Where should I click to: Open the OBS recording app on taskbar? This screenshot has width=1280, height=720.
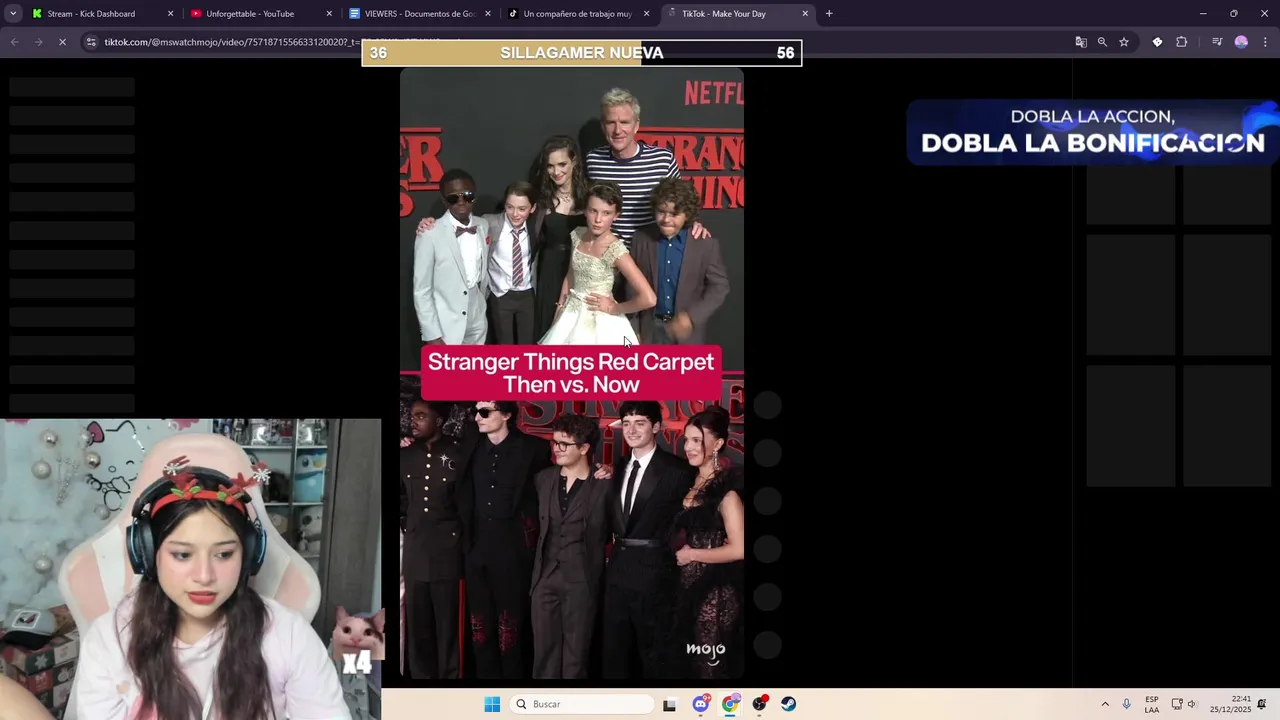coord(760,704)
